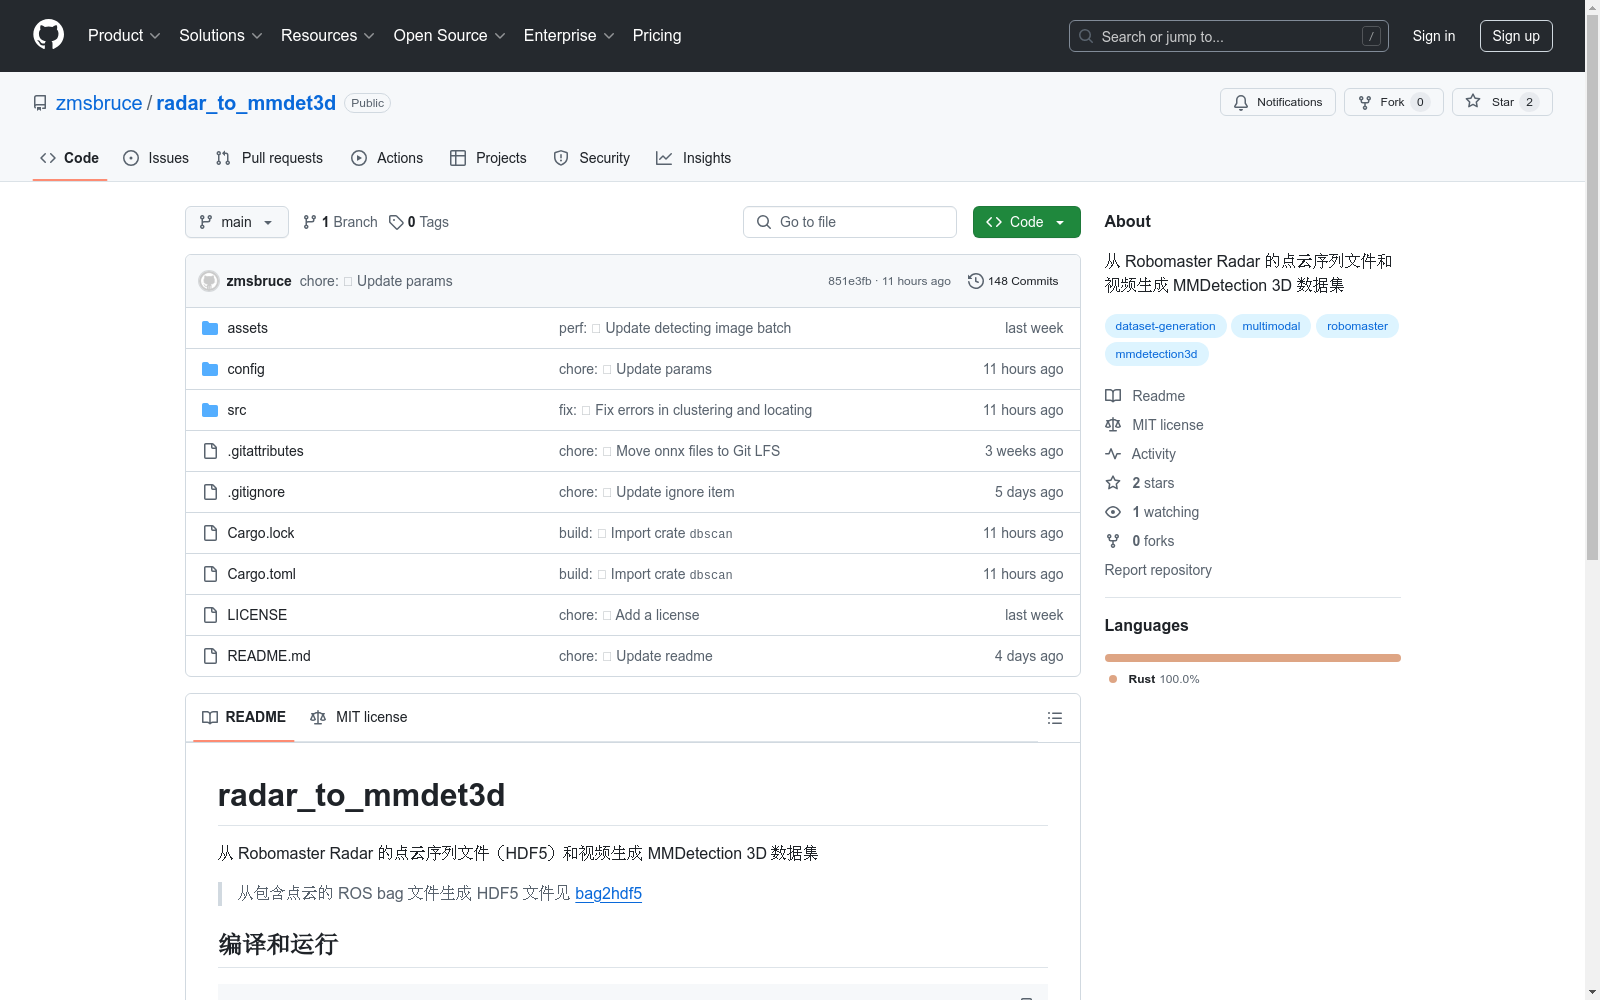
Task: Select the robomaster topic tag
Action: point(1357,326)
